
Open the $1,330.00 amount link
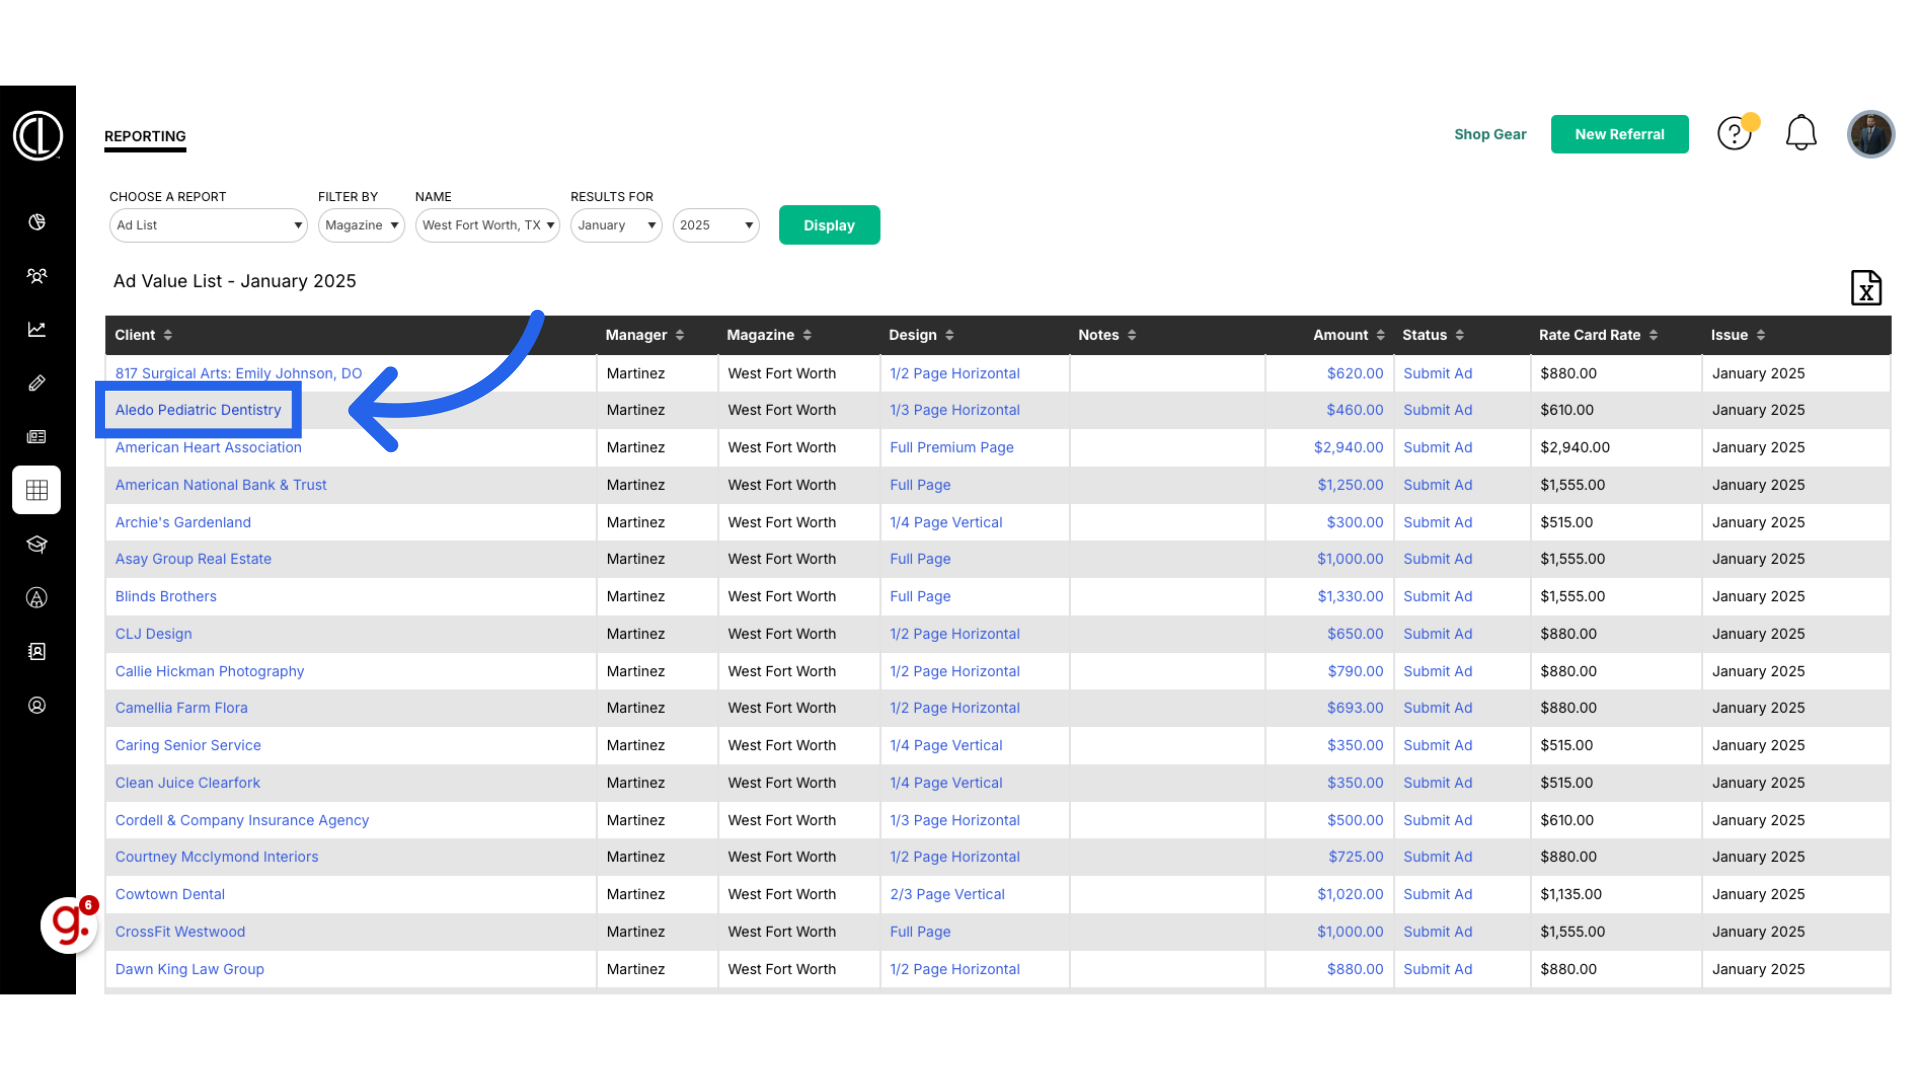click(1350, 596)
